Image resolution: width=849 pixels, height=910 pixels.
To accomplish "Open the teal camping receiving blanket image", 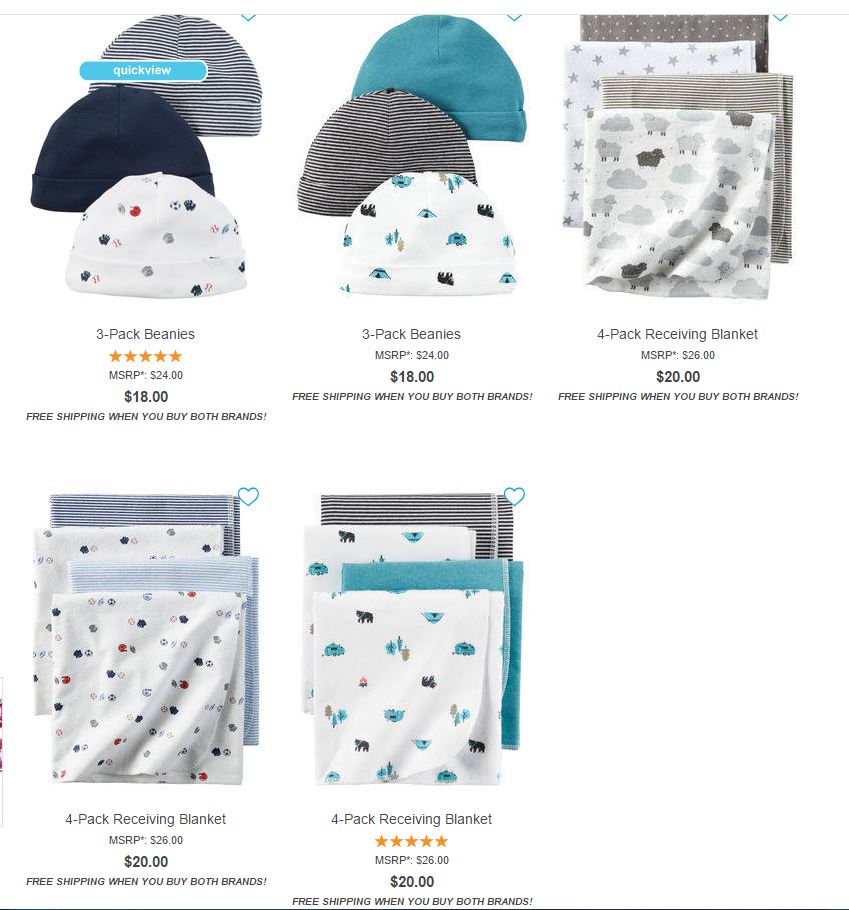I will pos(411,640).
